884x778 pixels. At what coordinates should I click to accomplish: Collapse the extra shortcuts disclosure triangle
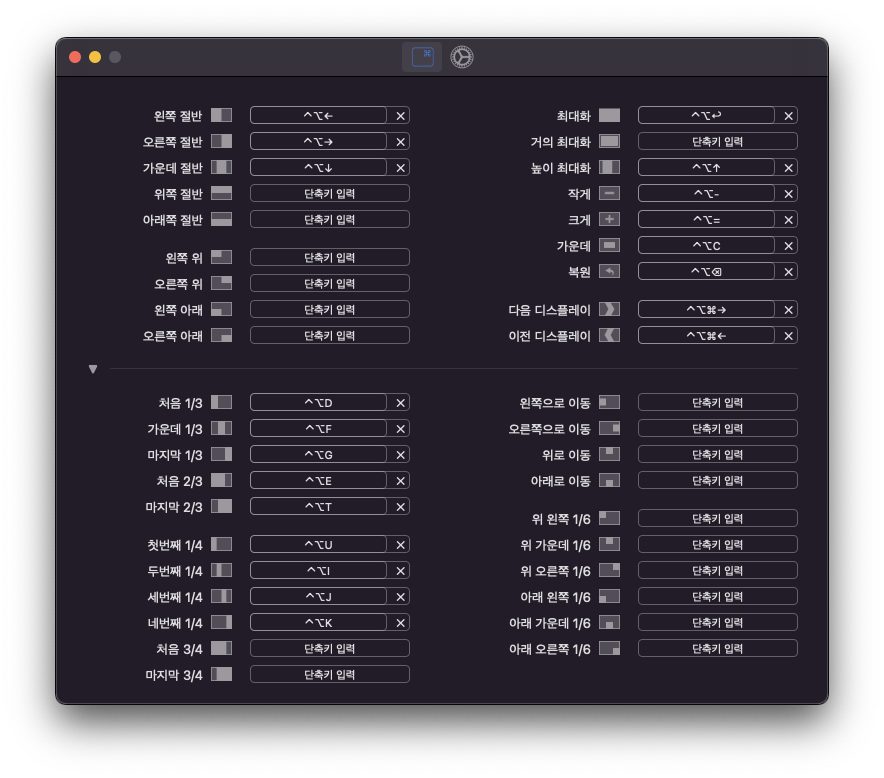(93, 369)
